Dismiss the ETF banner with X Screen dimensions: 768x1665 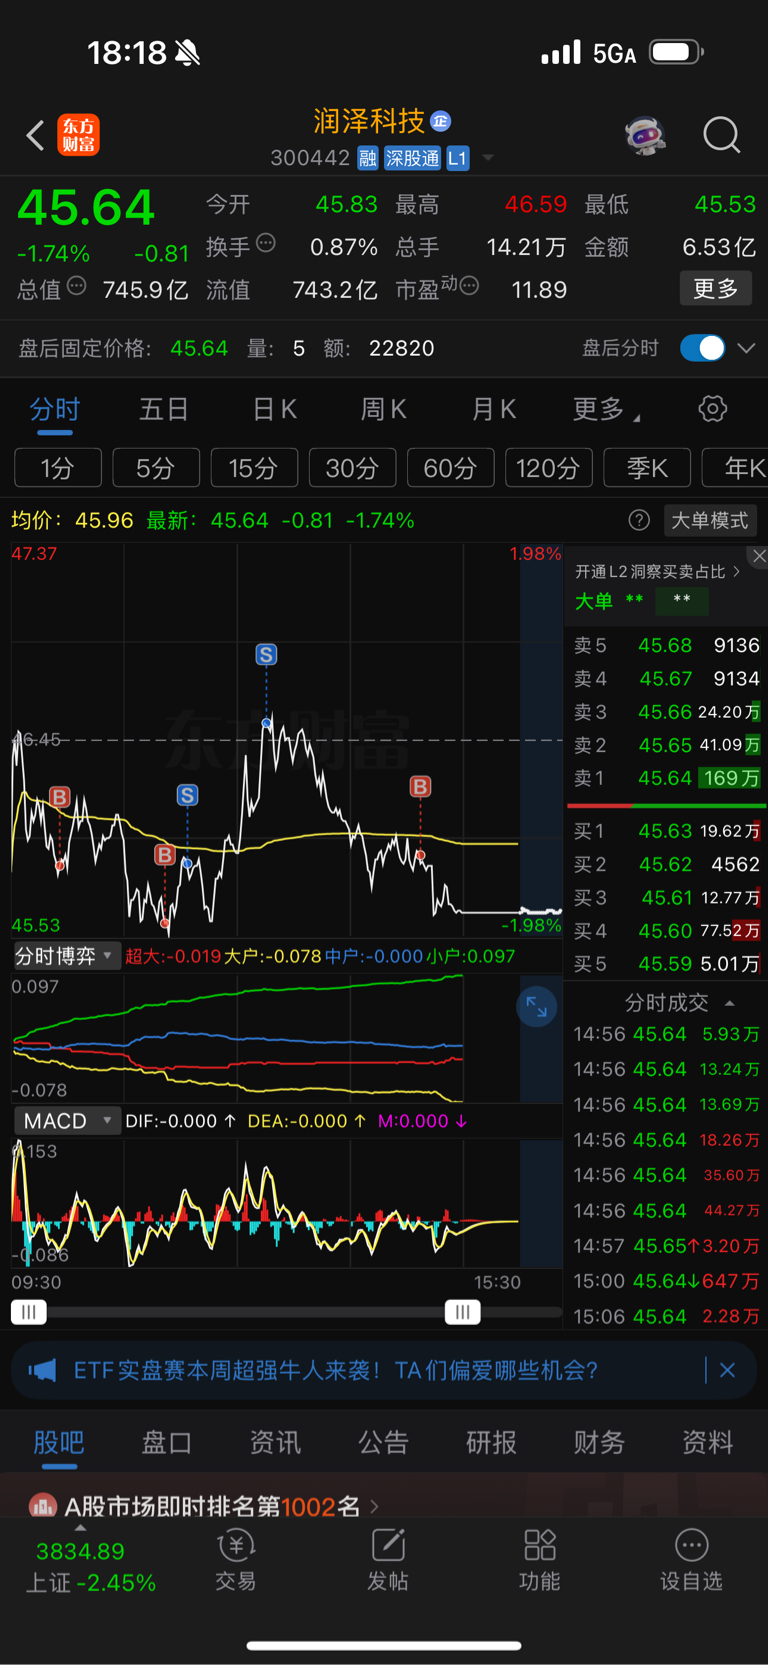(x=728, y=1370)
